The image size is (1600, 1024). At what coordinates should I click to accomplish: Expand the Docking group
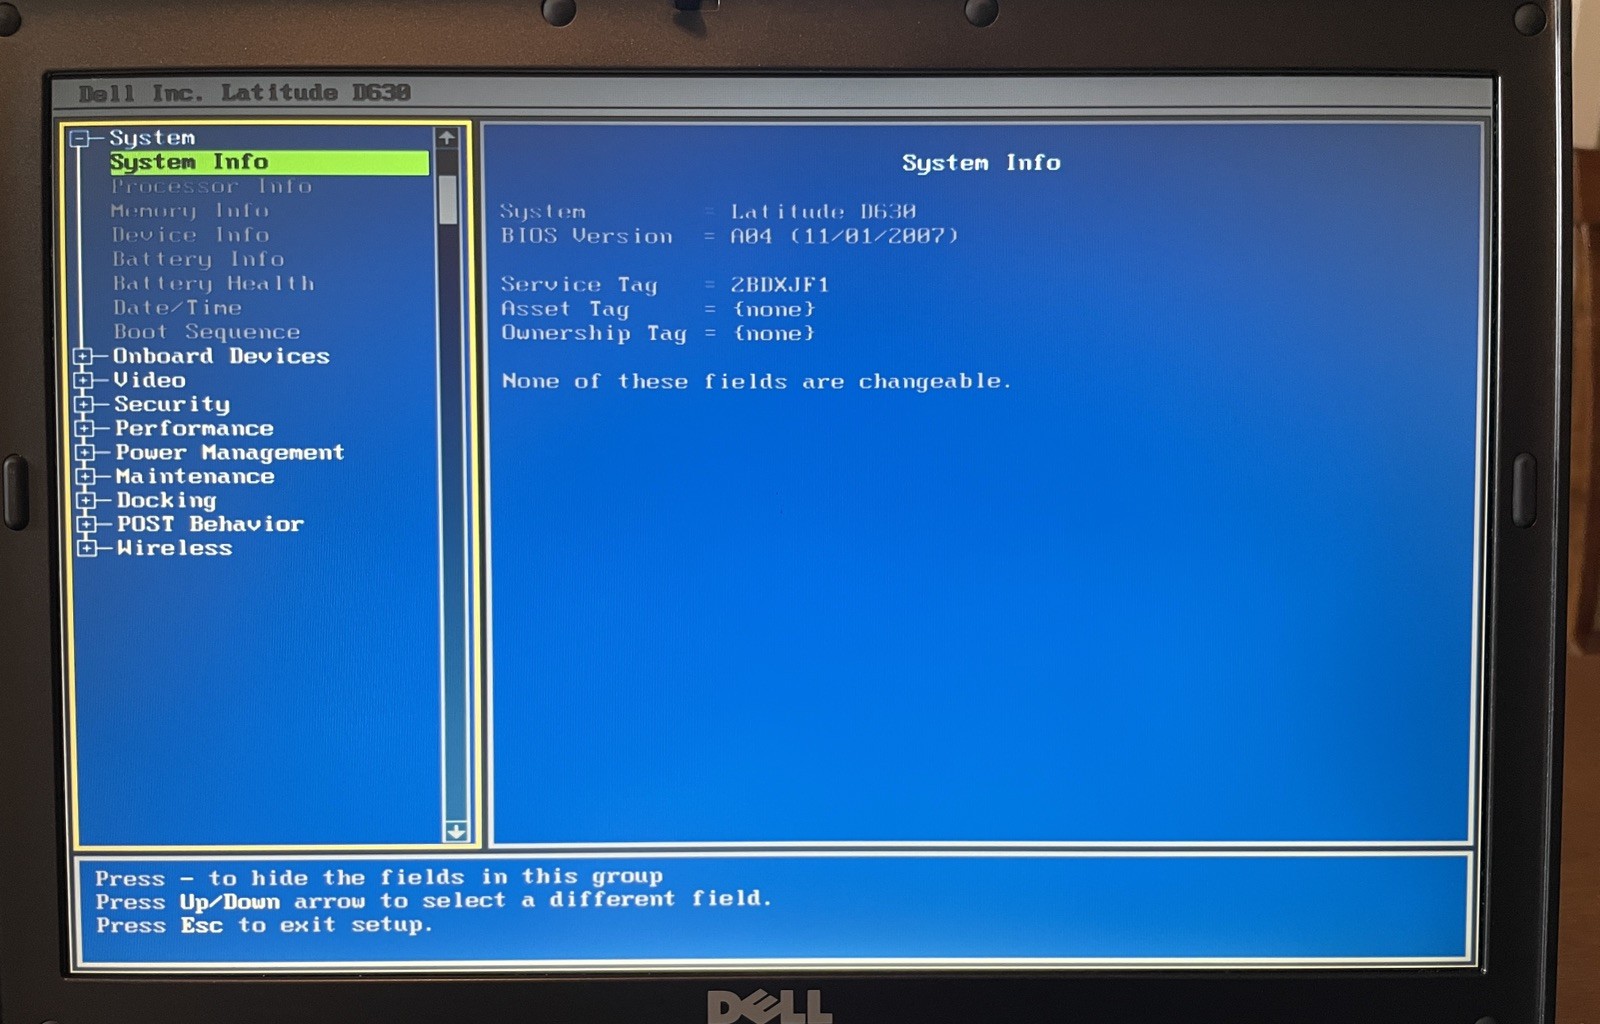tap(87, 500)
